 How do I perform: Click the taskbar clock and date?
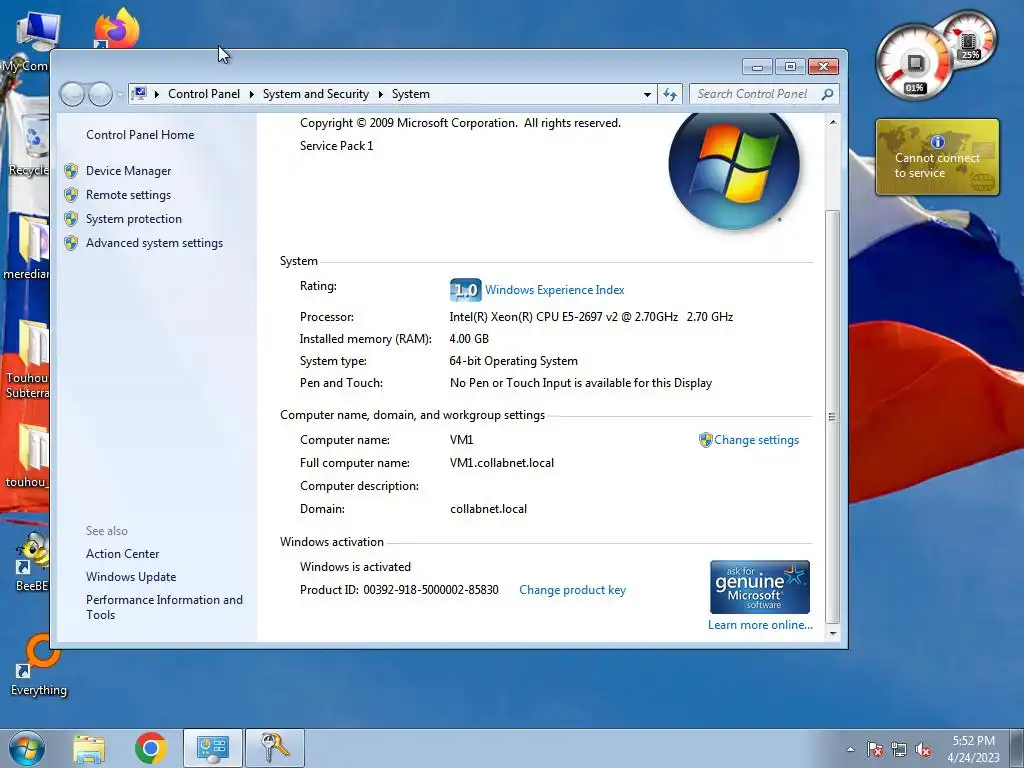pyautogui.click(x=973, y=749)
